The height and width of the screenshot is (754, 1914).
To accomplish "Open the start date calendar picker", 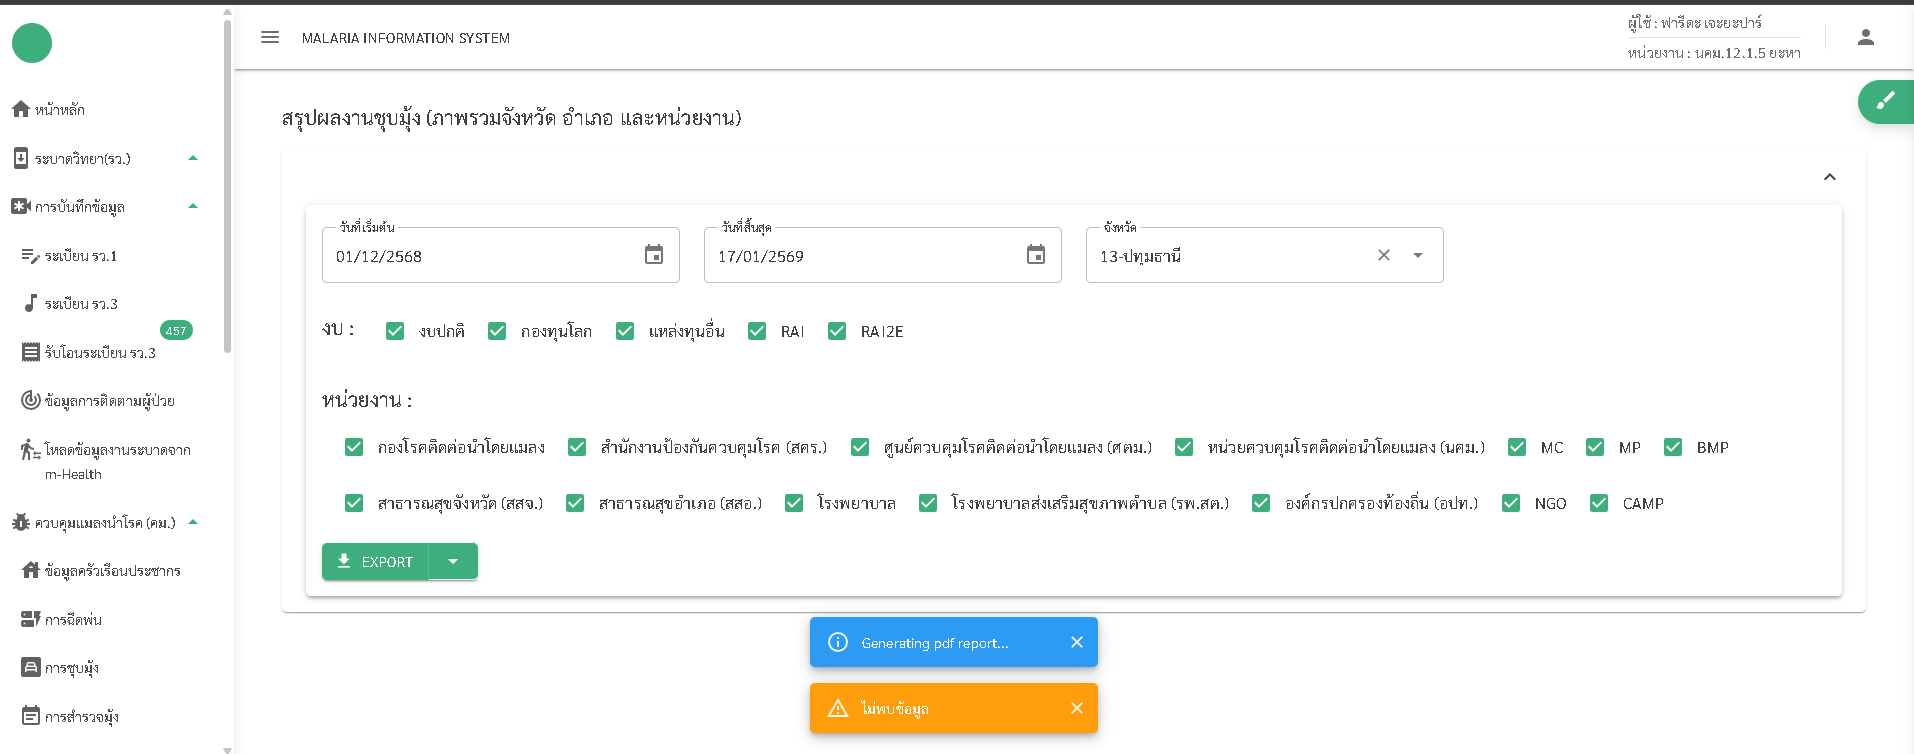I will 654,255.
